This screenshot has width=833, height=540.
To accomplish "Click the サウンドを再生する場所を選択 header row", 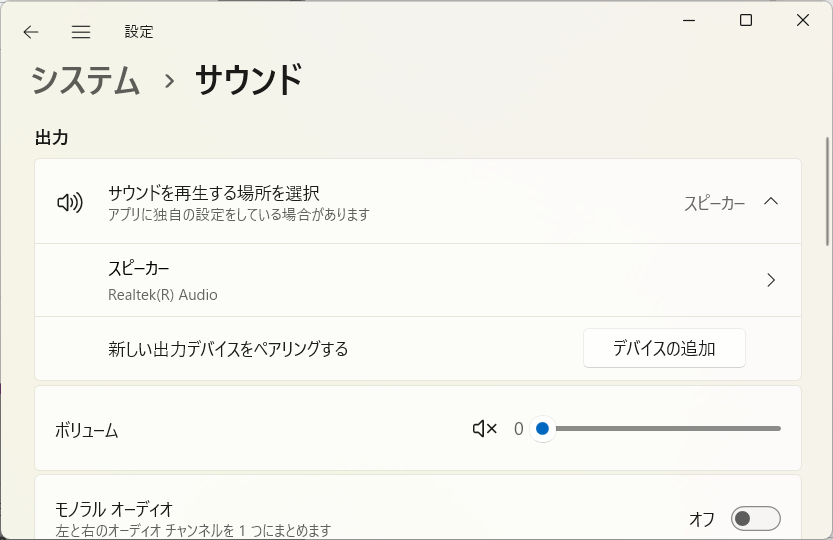I will 418,201.
